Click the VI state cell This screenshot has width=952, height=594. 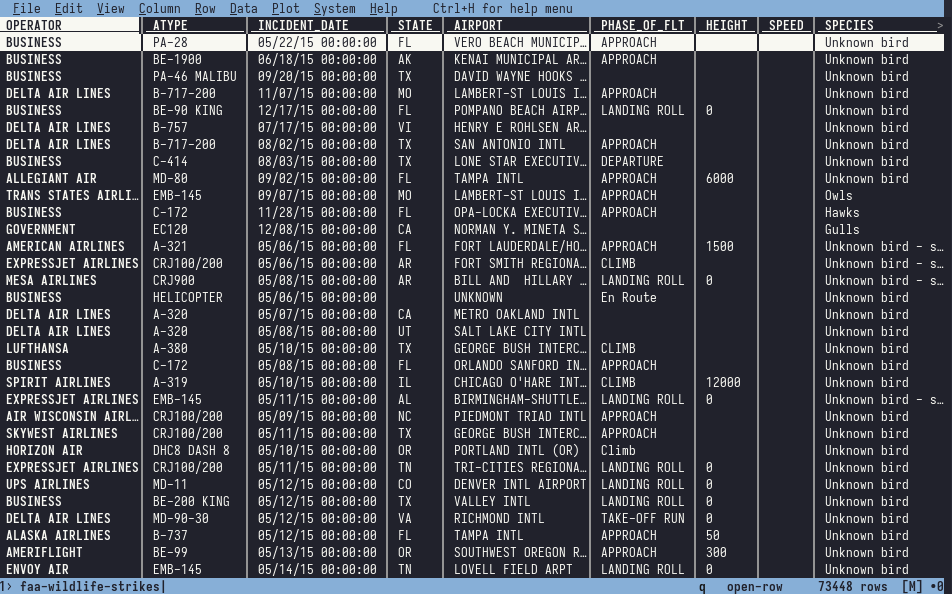click(405, 128)
